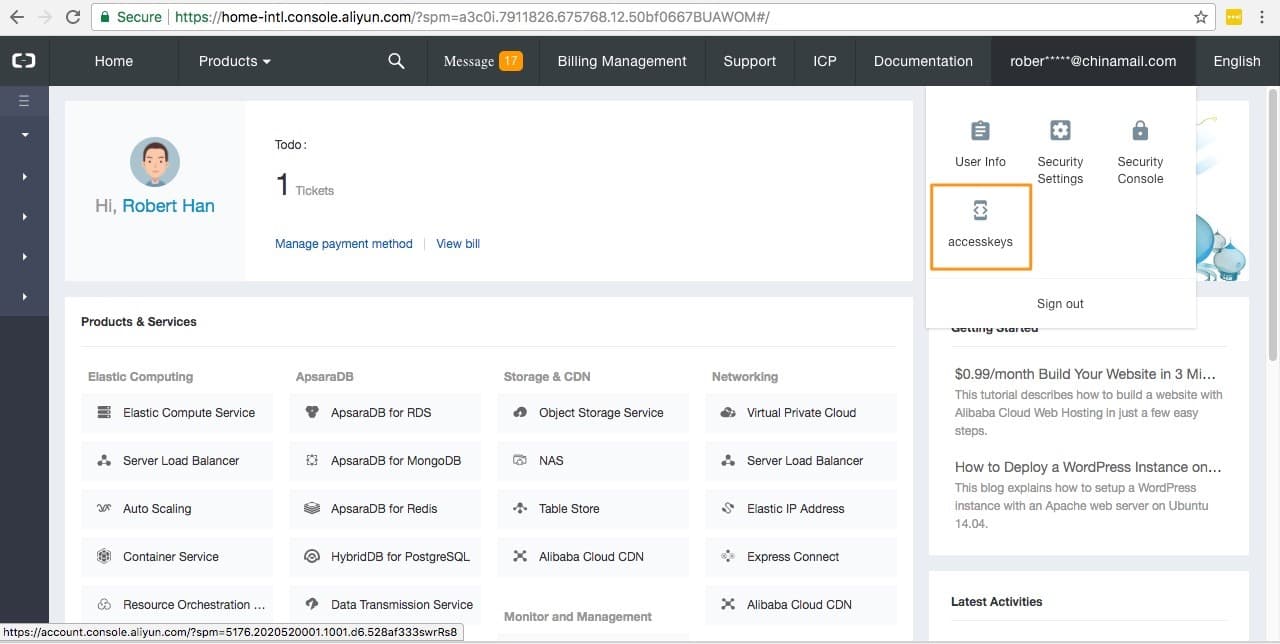Go to Home in top navigation

[114, 61]
